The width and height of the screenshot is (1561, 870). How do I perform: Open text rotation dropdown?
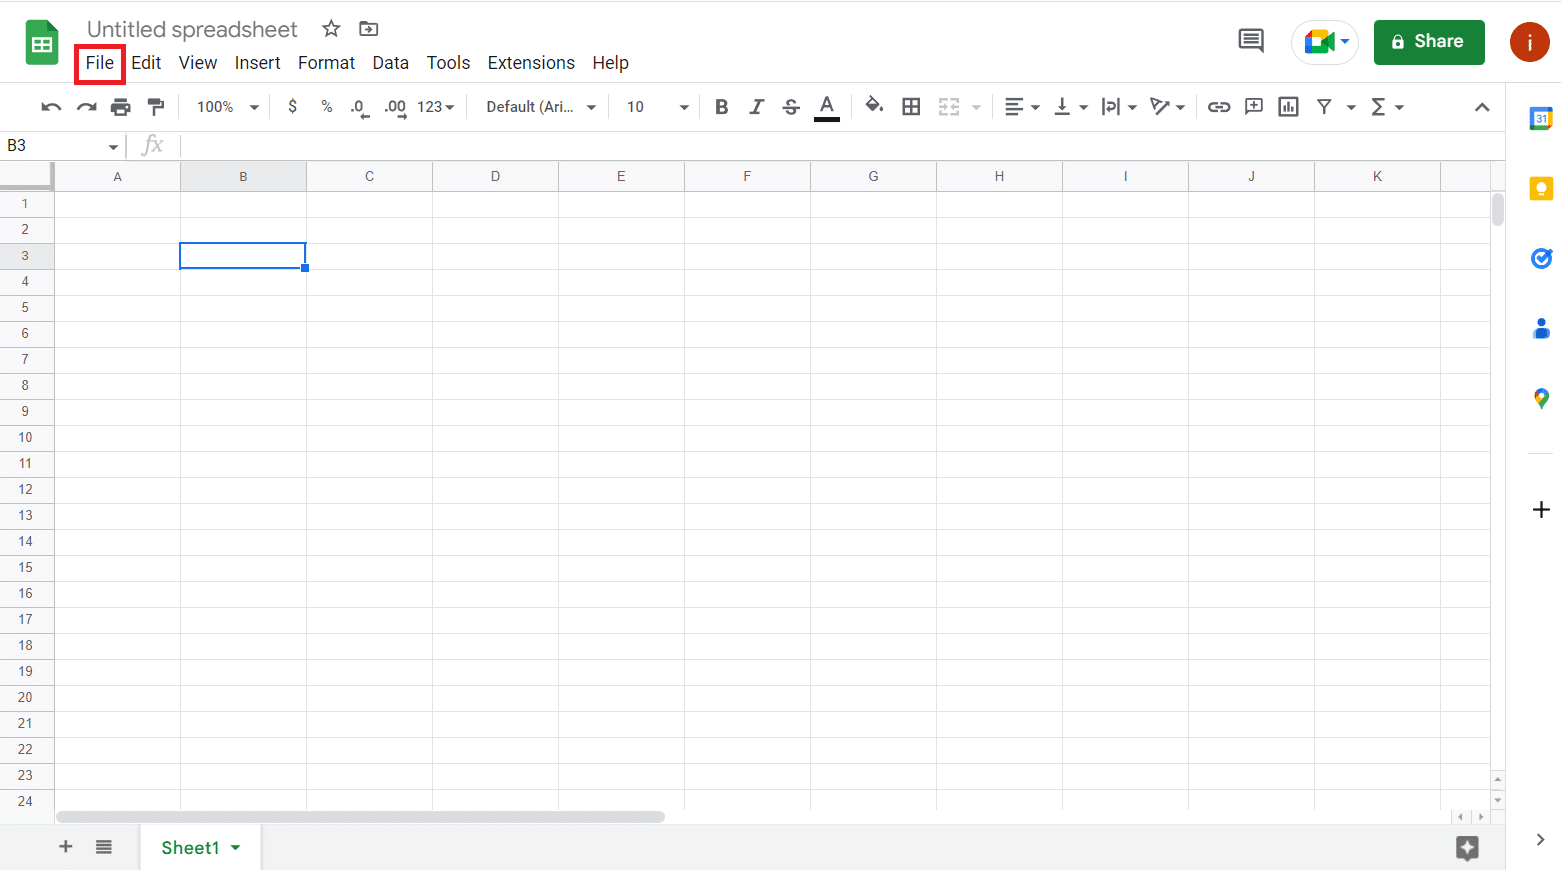pyautogui.click(x=1168, y=107)
